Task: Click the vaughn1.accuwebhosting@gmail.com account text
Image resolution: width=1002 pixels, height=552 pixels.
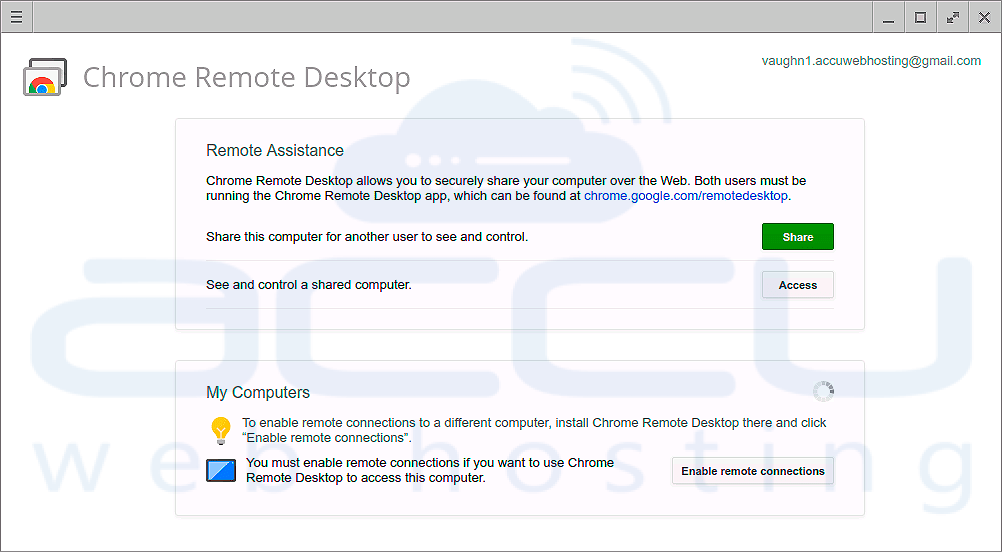Action: point(871,61)
